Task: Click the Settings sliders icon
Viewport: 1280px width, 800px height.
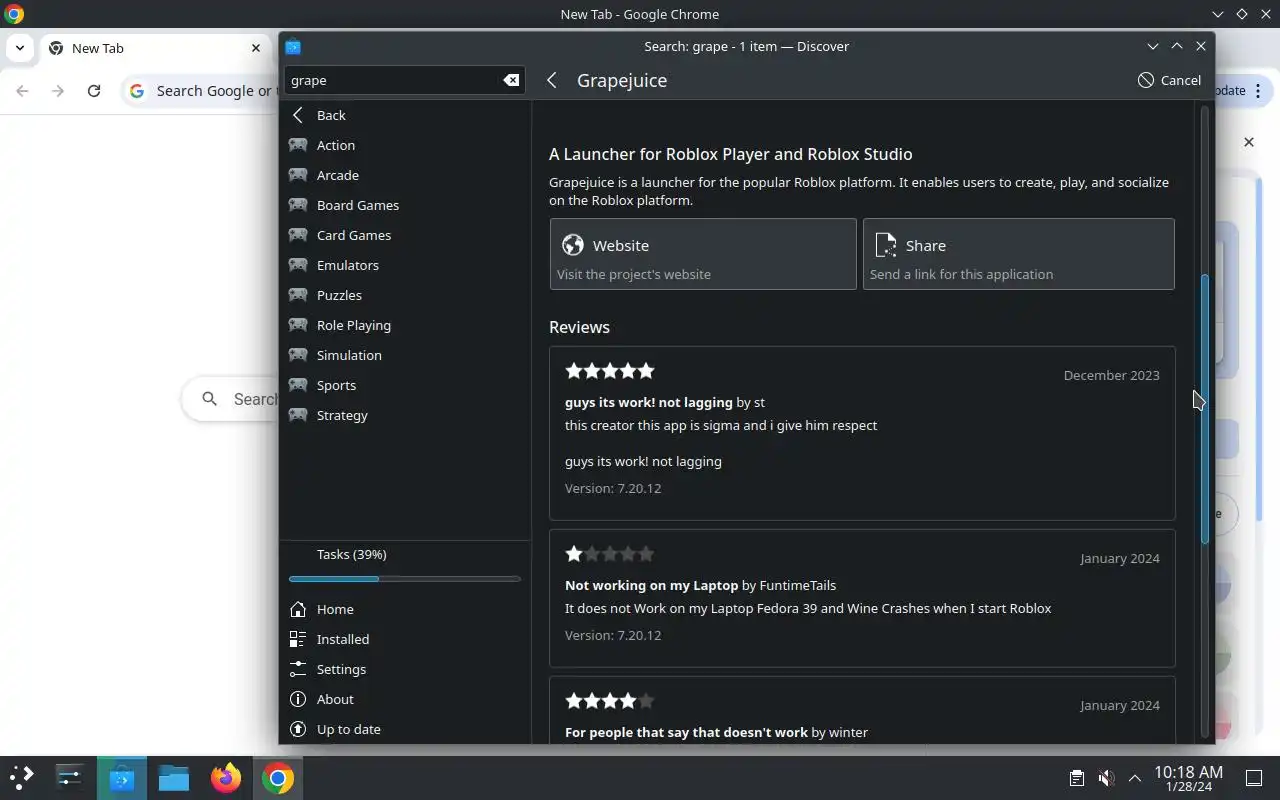Action: [x=297, y=669]
